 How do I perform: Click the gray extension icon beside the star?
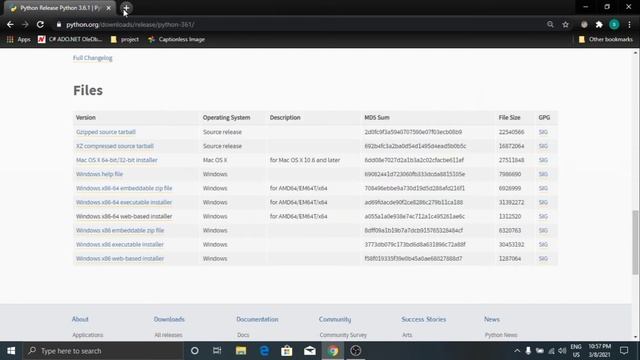(584, 24)
